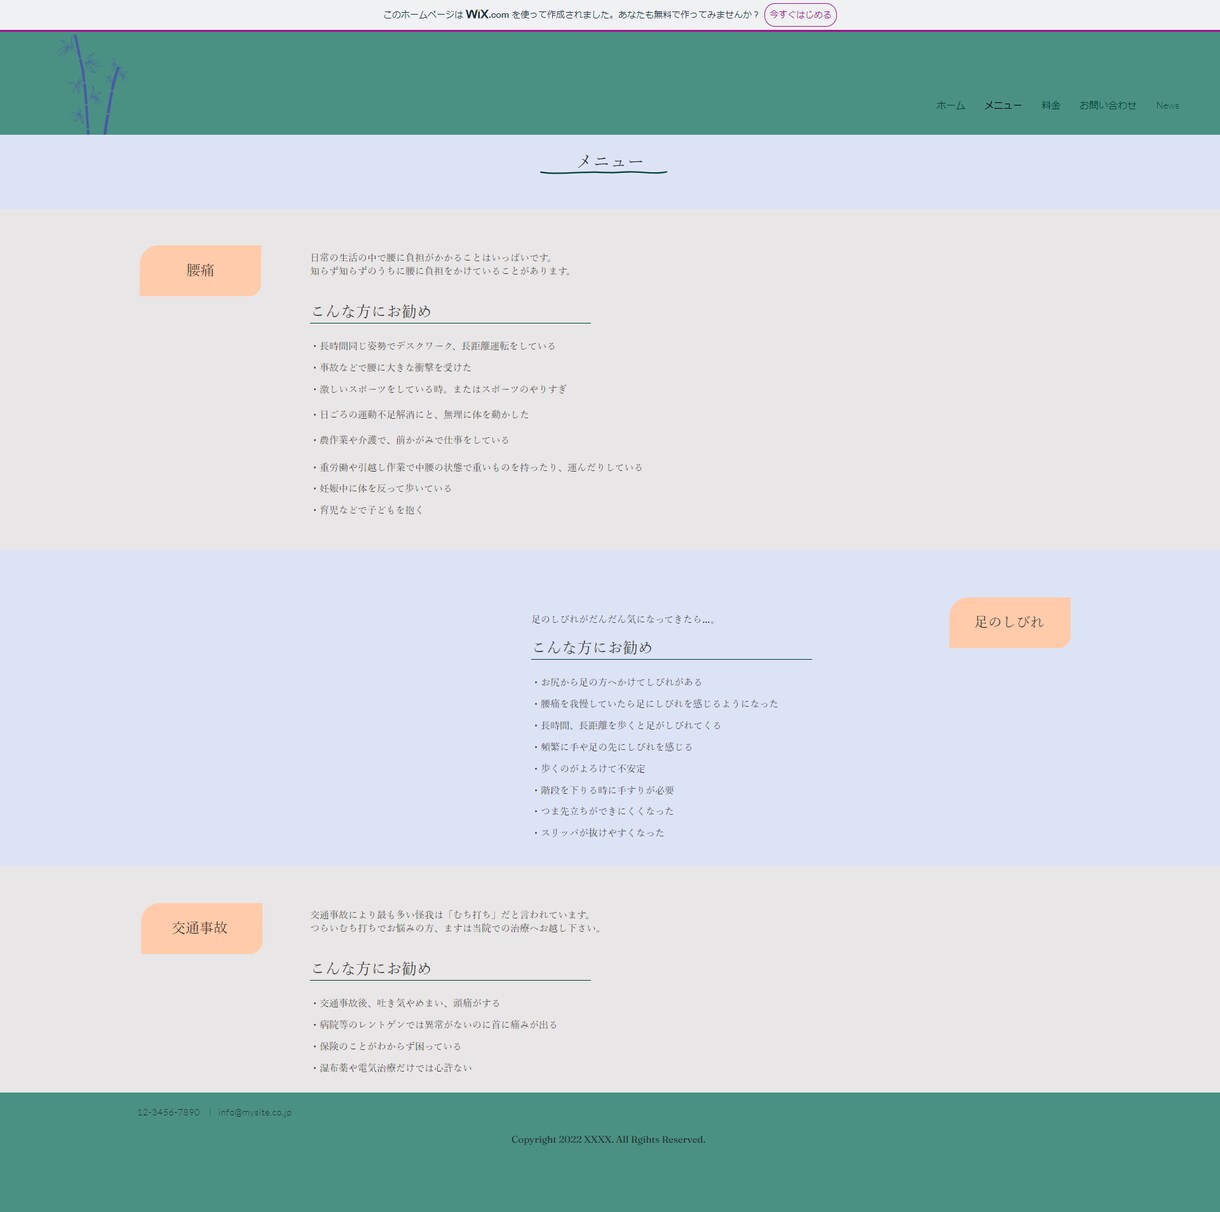1220x1212 pixels.
Task: Click こんな方にお勧め heading in 足のしびれ section
Action: pyautogui.click(x=592, y=647)
